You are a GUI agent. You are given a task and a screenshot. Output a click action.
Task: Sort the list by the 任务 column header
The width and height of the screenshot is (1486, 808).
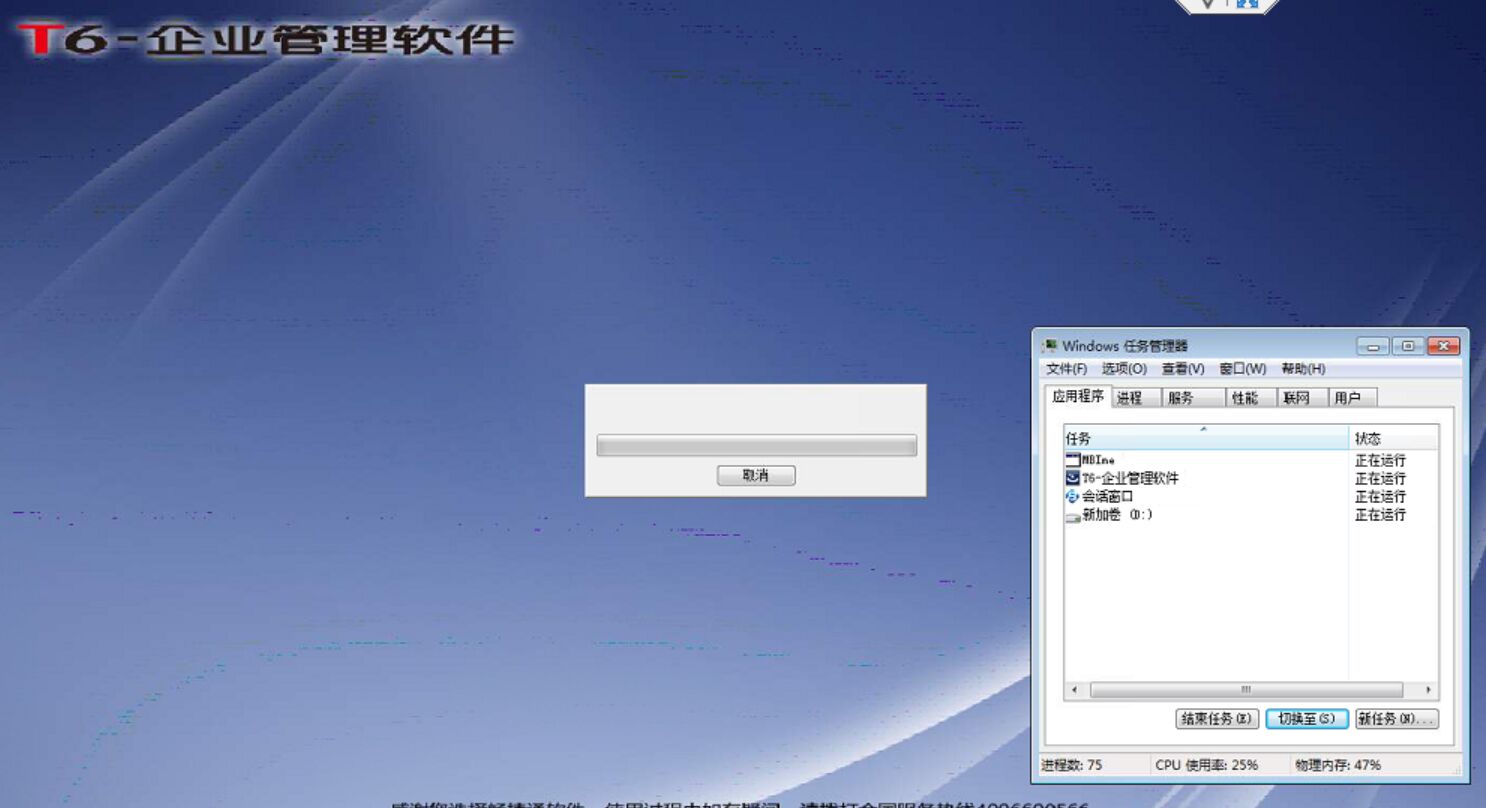(1206, 438)
